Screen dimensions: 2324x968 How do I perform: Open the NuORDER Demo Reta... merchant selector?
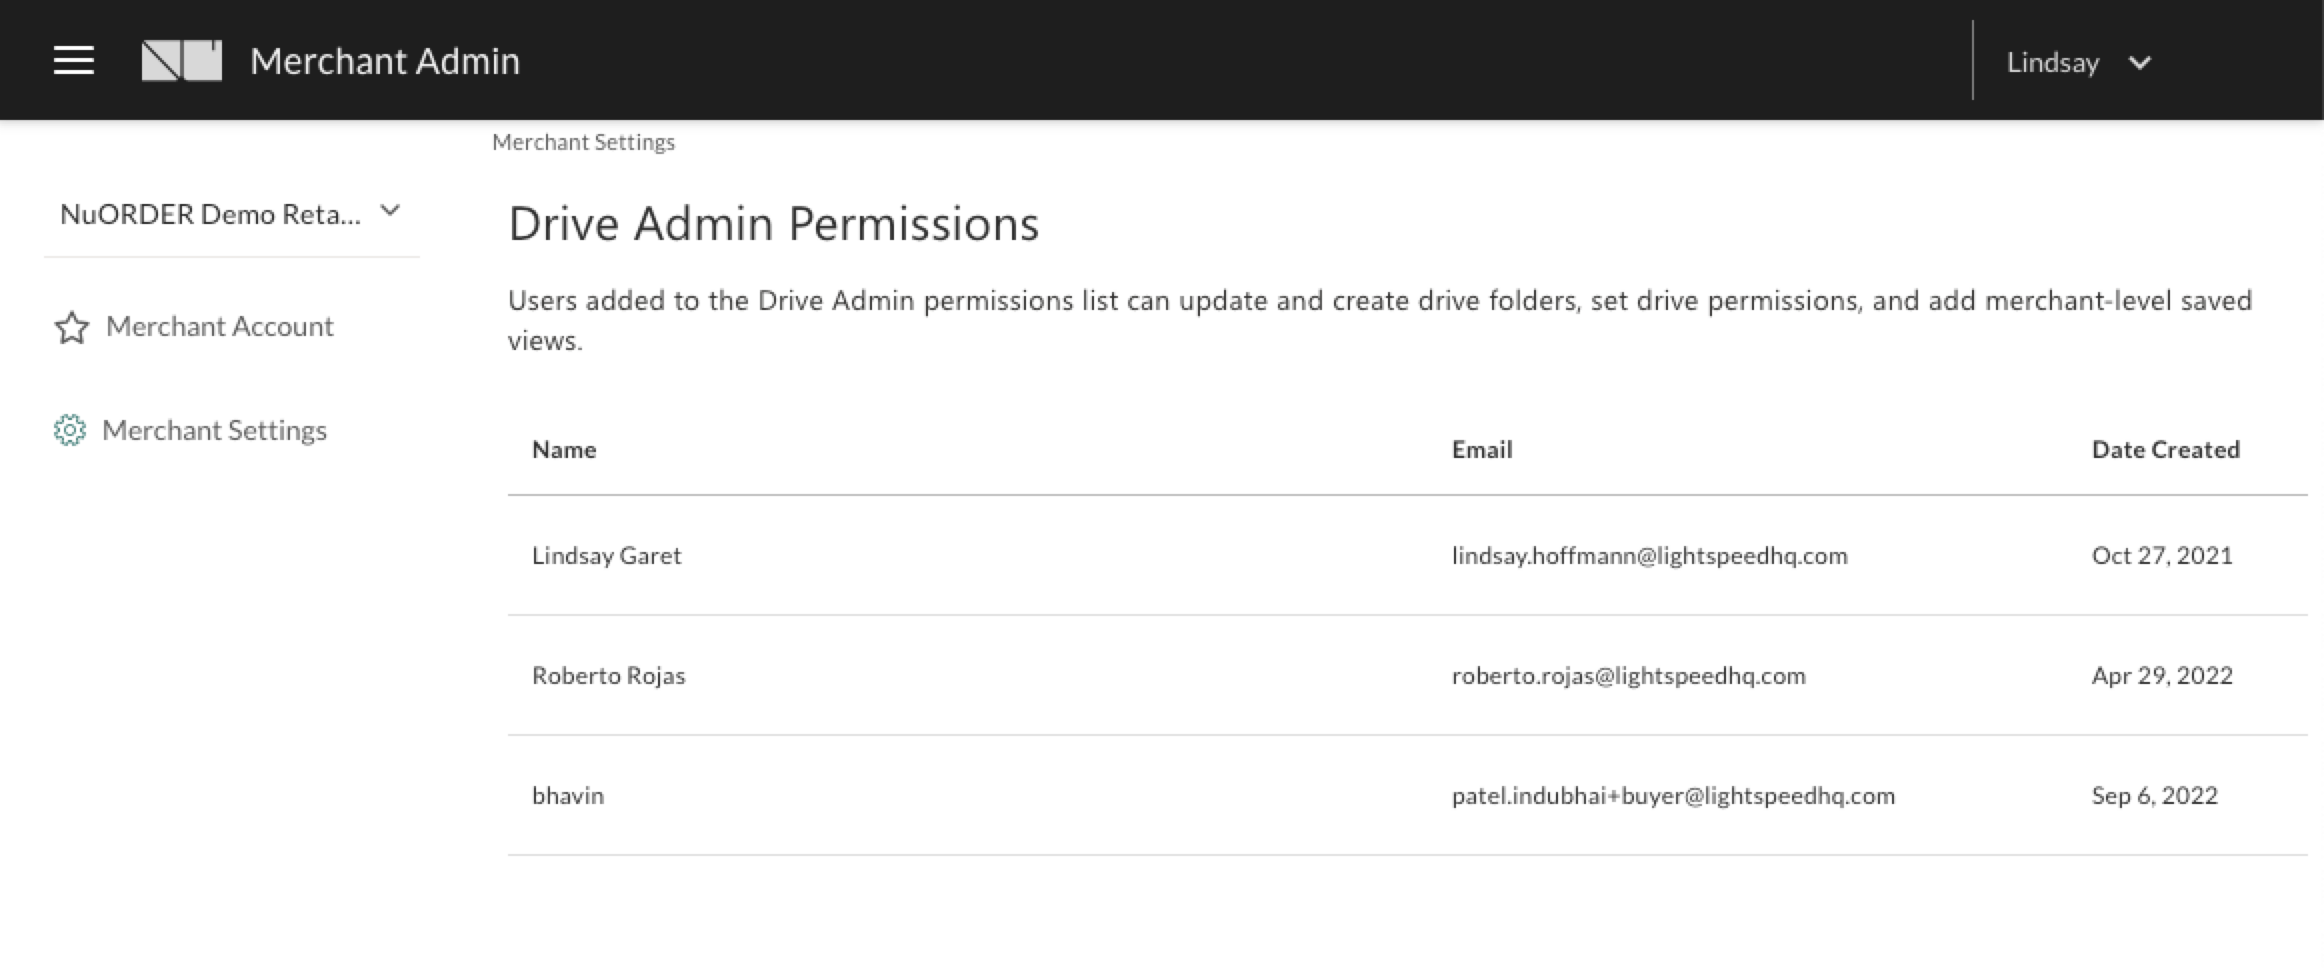(x=231, y=214)
